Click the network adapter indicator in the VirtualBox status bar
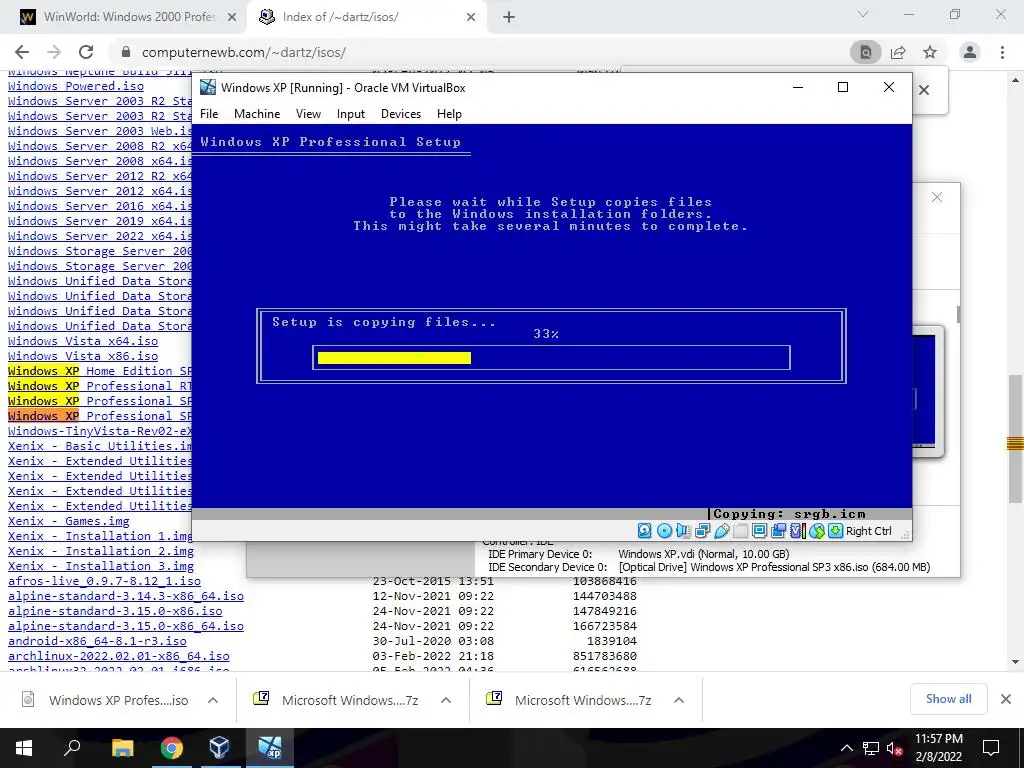Viewport: 1024px width, 768px height. [703, 531]
